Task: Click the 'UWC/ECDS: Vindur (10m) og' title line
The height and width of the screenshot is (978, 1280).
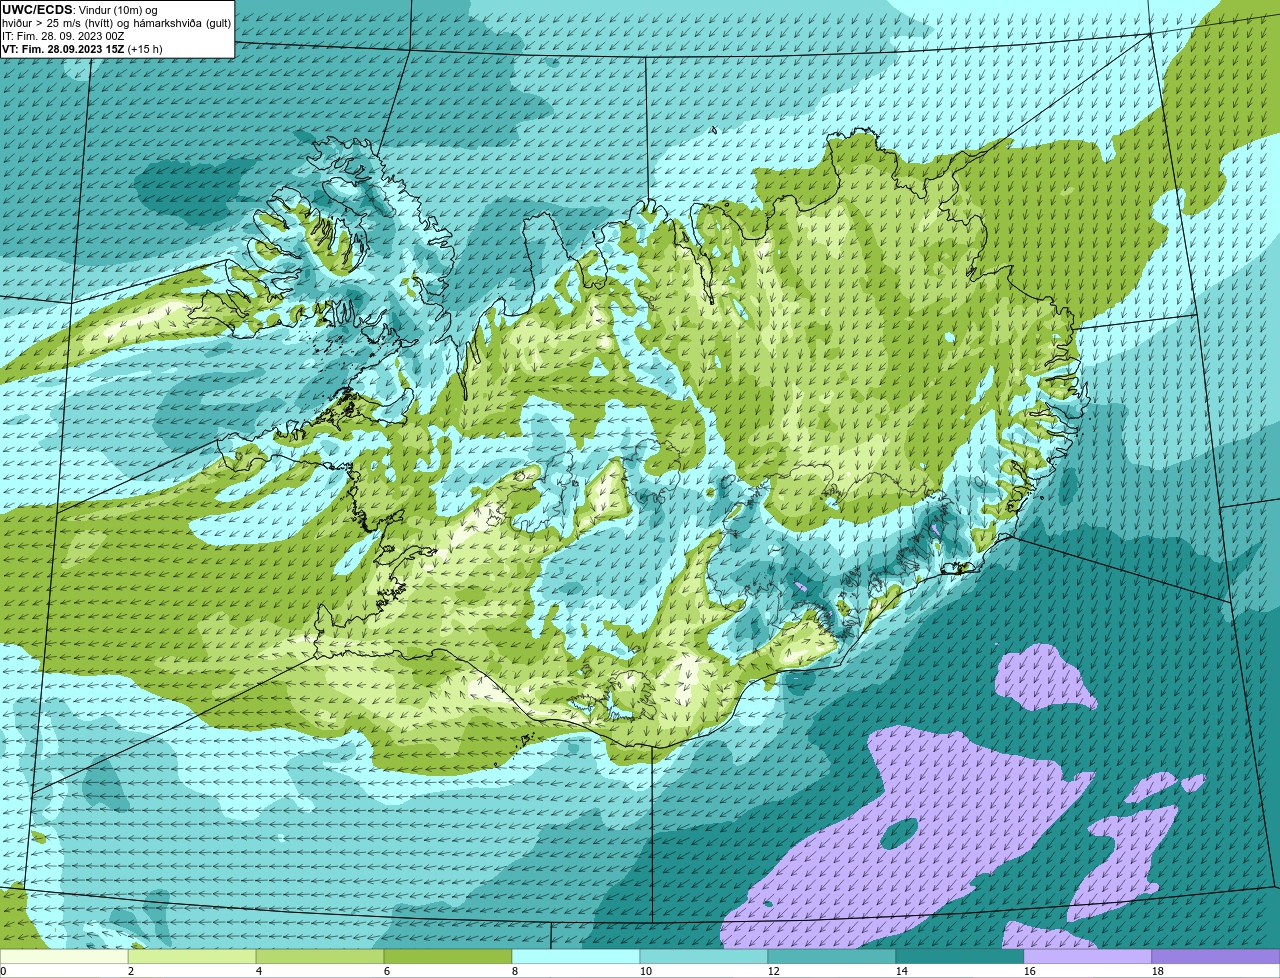Action: click(x=80, y=10)
